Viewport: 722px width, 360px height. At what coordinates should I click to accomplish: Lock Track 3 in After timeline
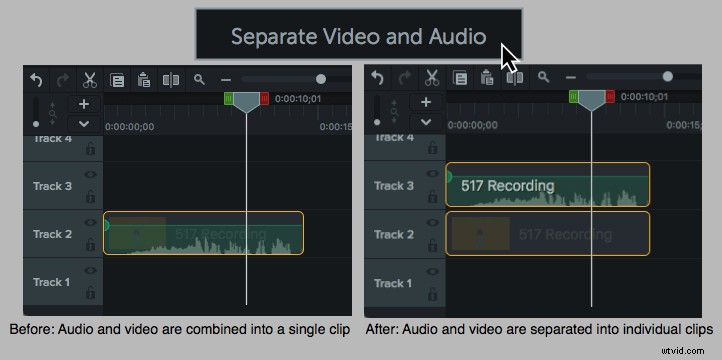tap(432, 197)
